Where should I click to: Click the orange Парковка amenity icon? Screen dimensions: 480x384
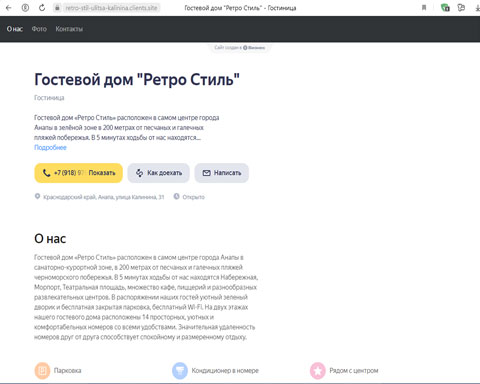pyautogui.click(x=42, y=371)
